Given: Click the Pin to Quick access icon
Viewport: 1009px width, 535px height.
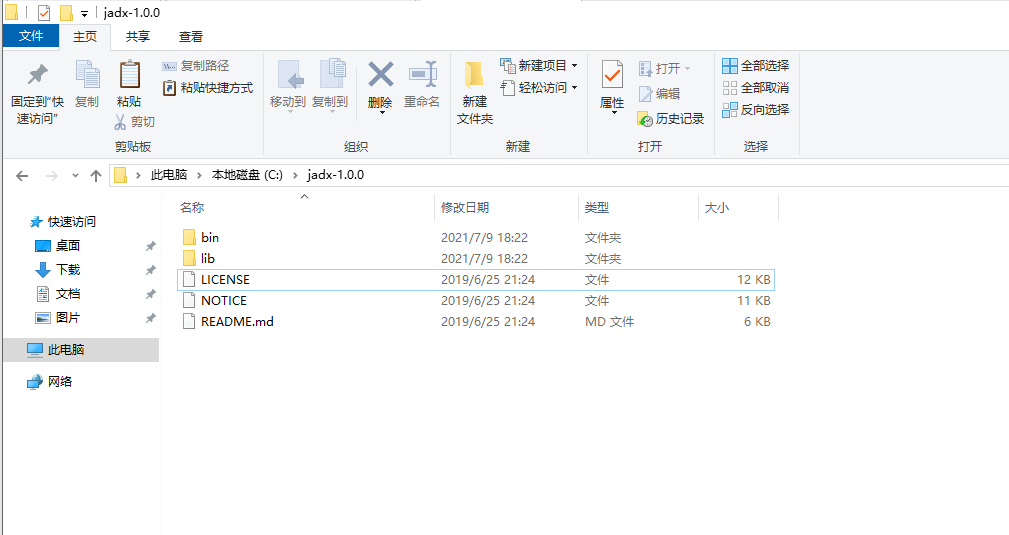Looking at the screenshot, I should click(37, 75).
